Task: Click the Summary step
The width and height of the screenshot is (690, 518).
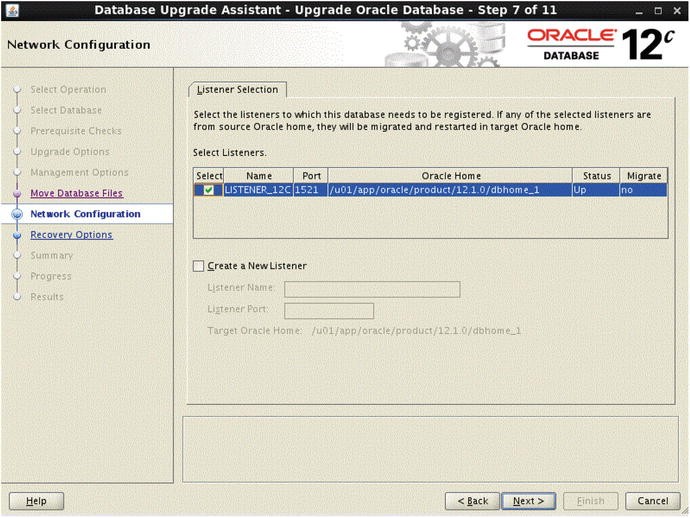Action: coord(51,255)
